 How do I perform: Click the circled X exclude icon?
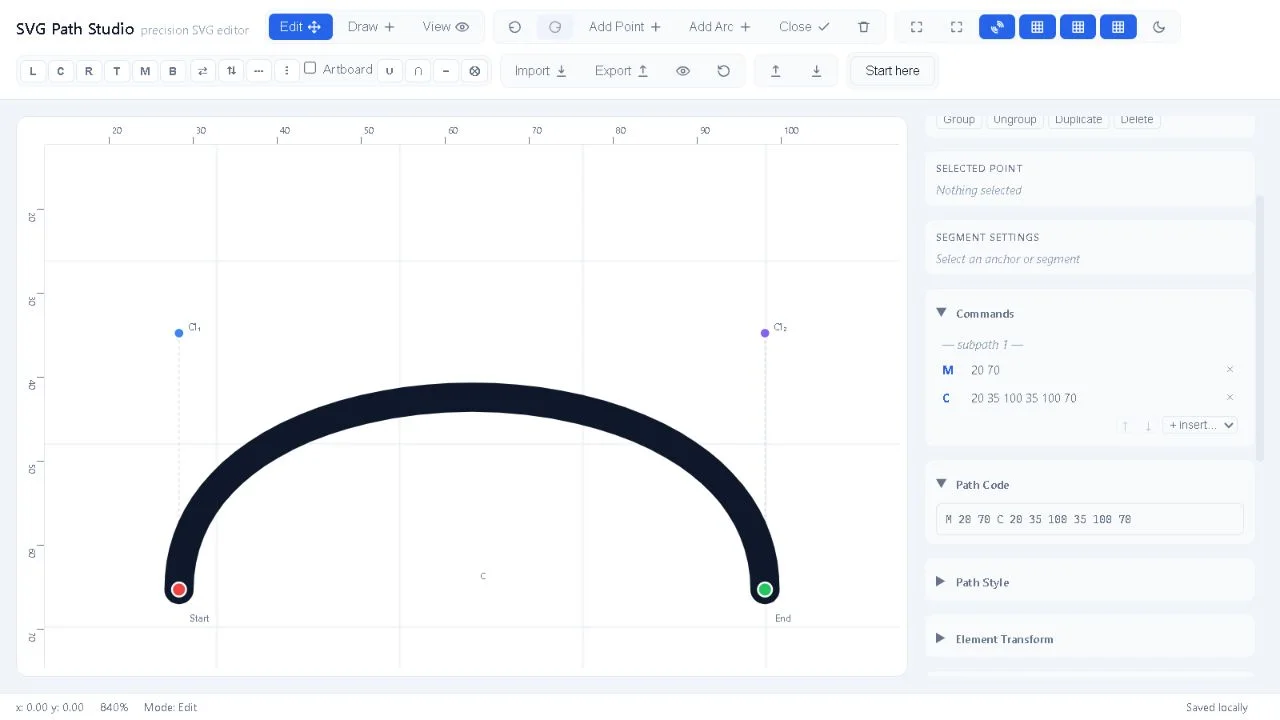pos(474,71)
